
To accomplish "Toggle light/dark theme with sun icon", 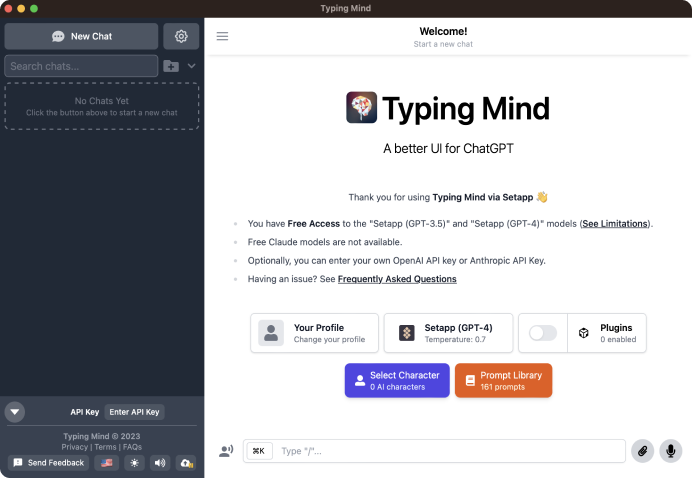I will point(133,463).
